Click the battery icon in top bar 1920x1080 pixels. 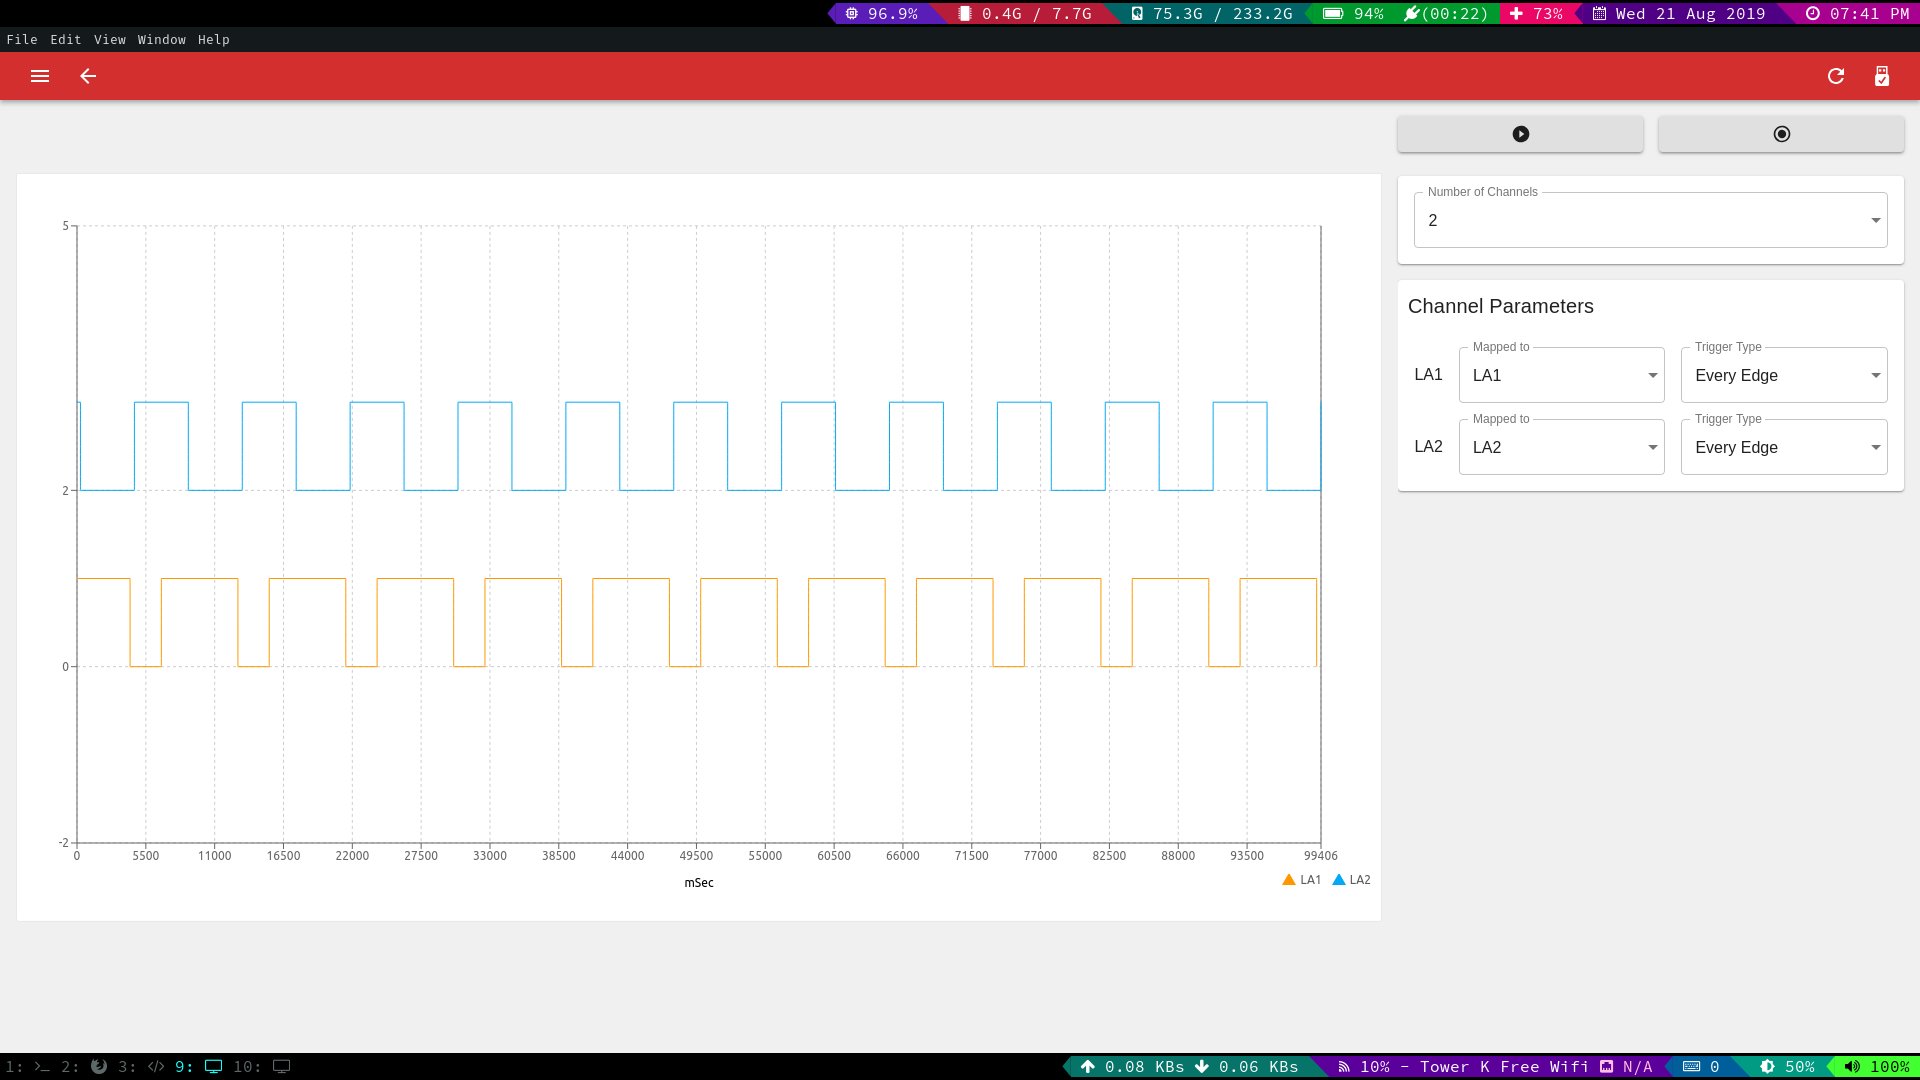point(1333,14)
